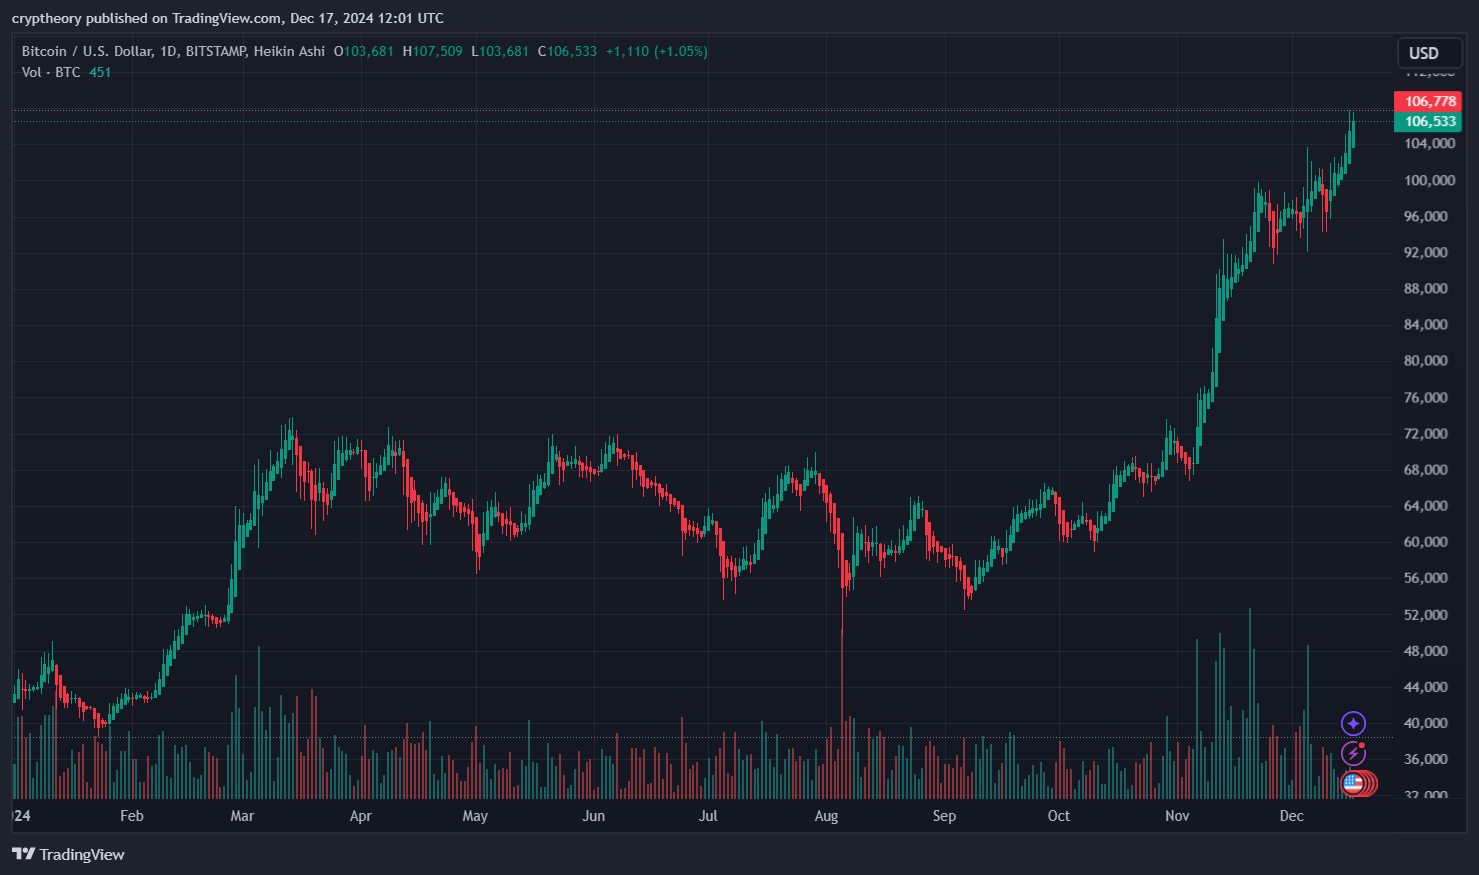Select the Vol · BTC volume indicator legend

(x=50, y=72)
